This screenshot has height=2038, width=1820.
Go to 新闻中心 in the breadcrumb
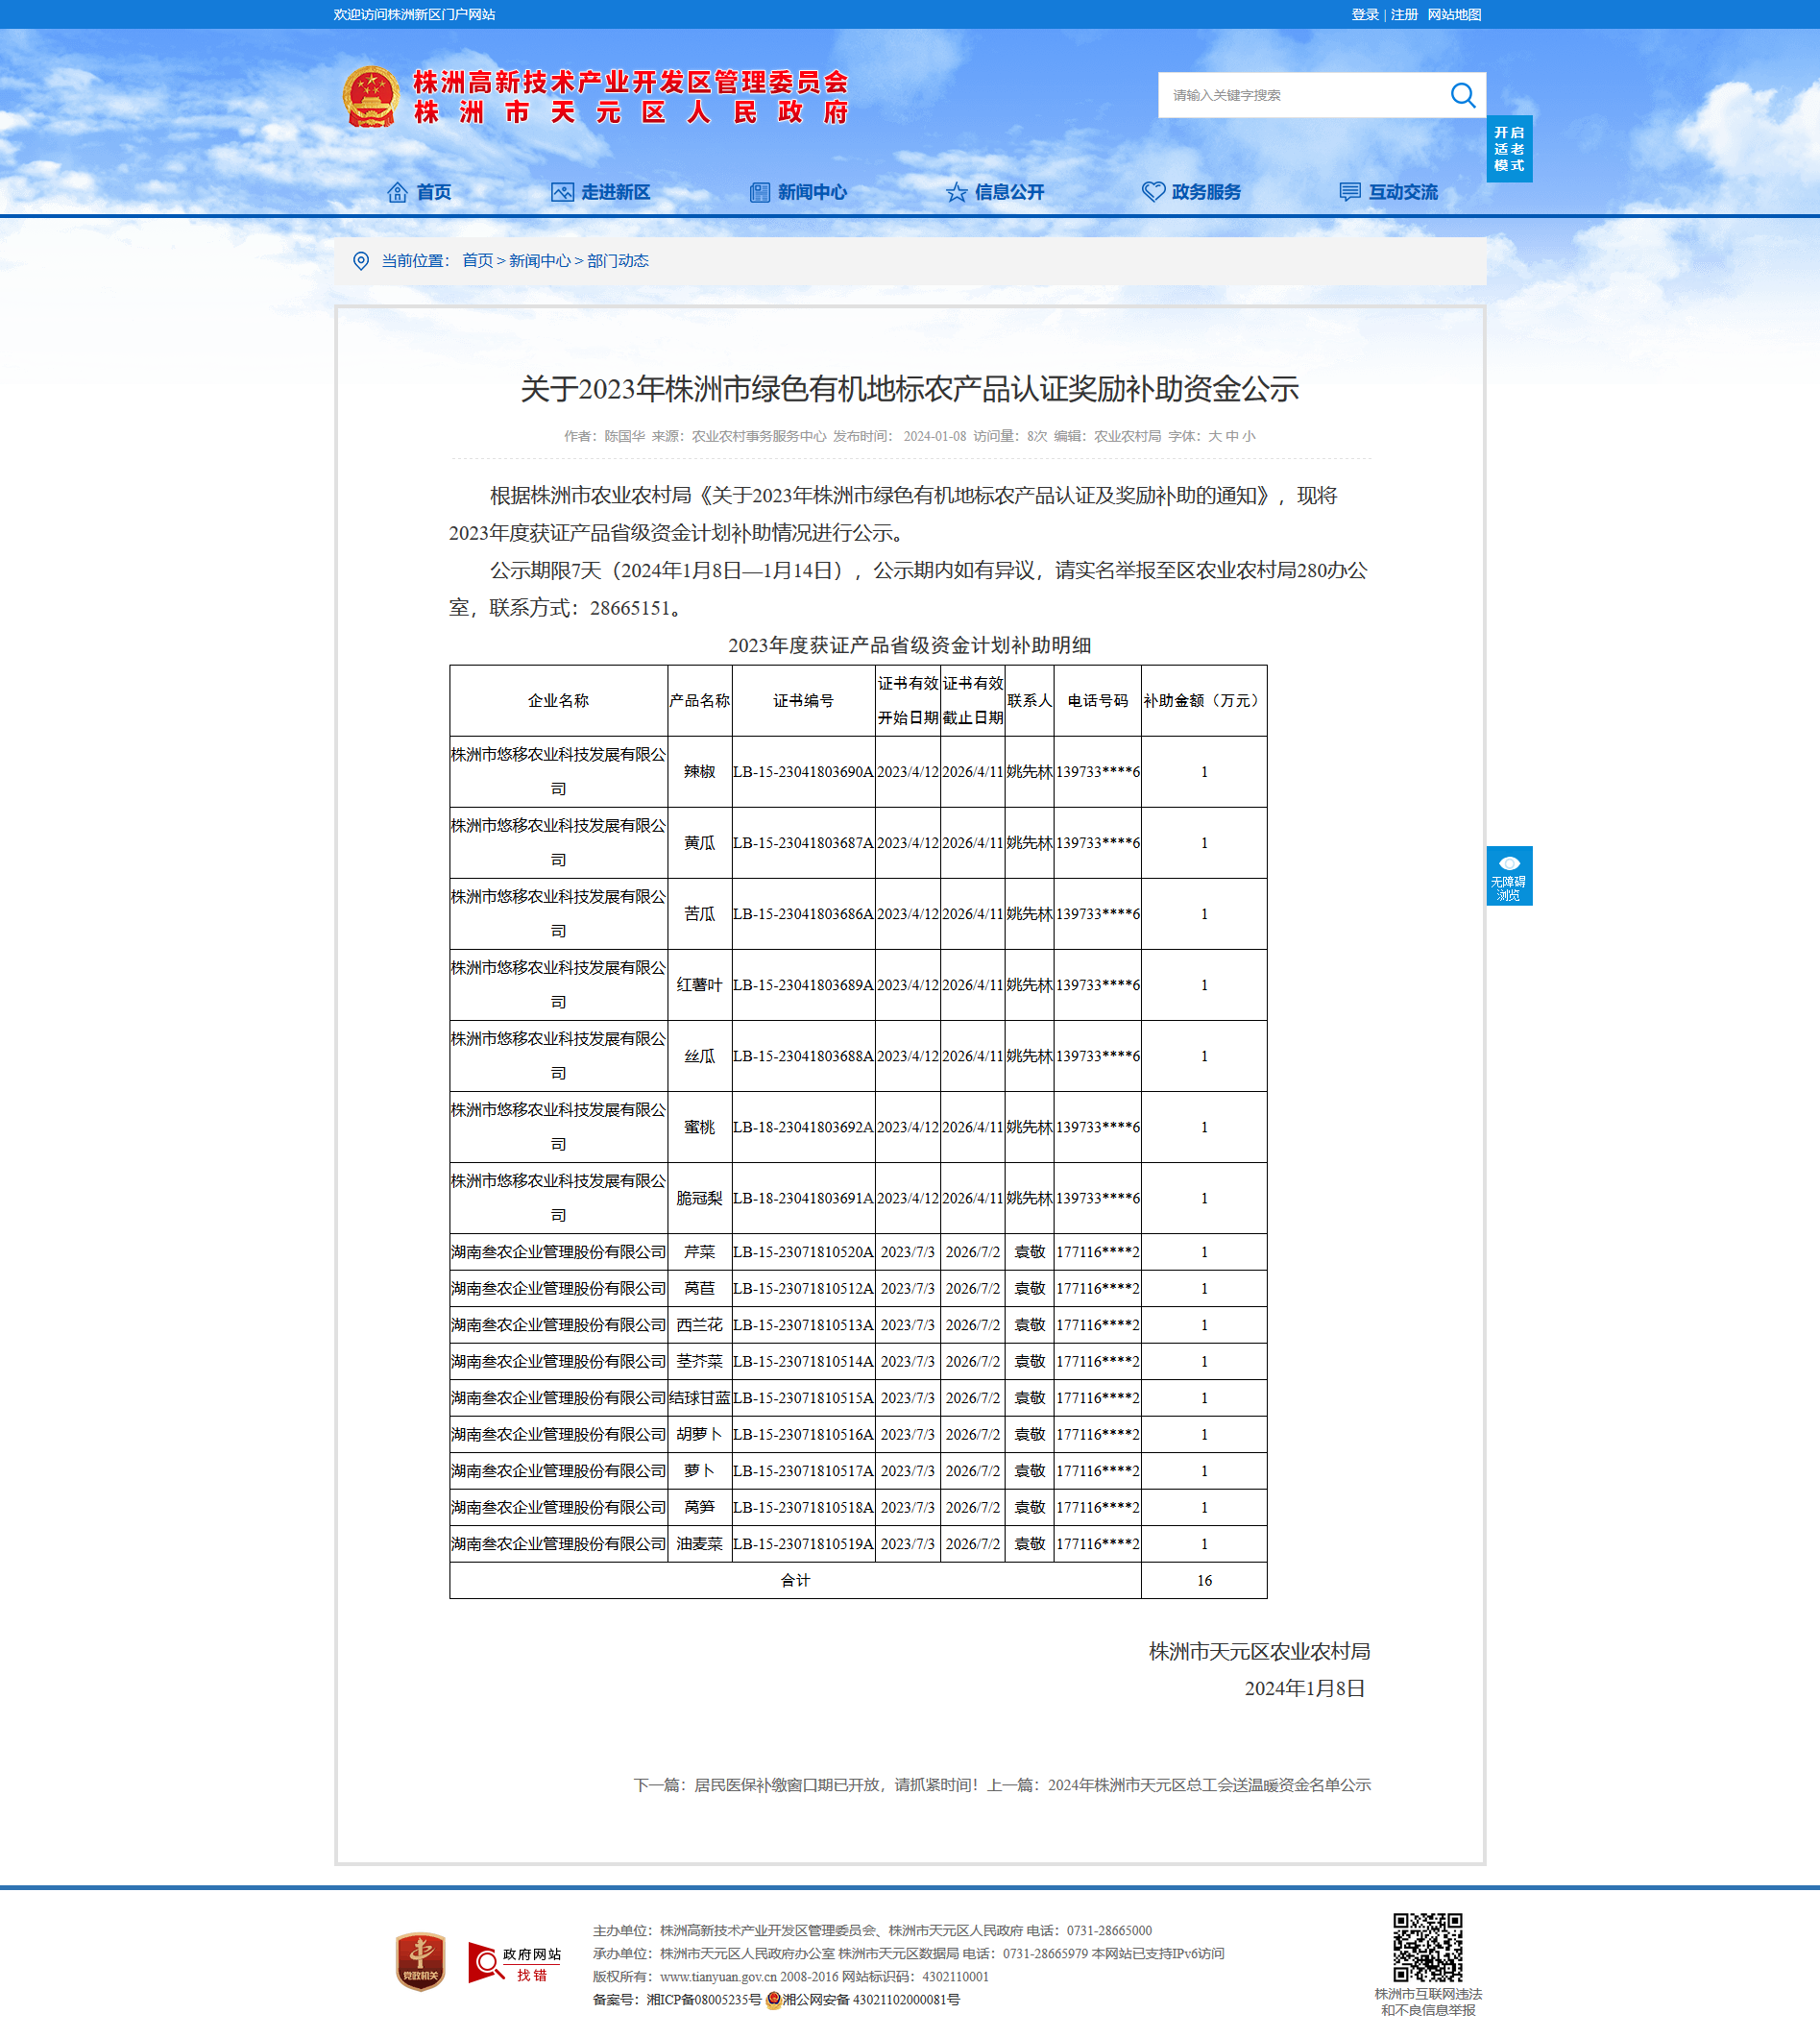coord(540,261)
